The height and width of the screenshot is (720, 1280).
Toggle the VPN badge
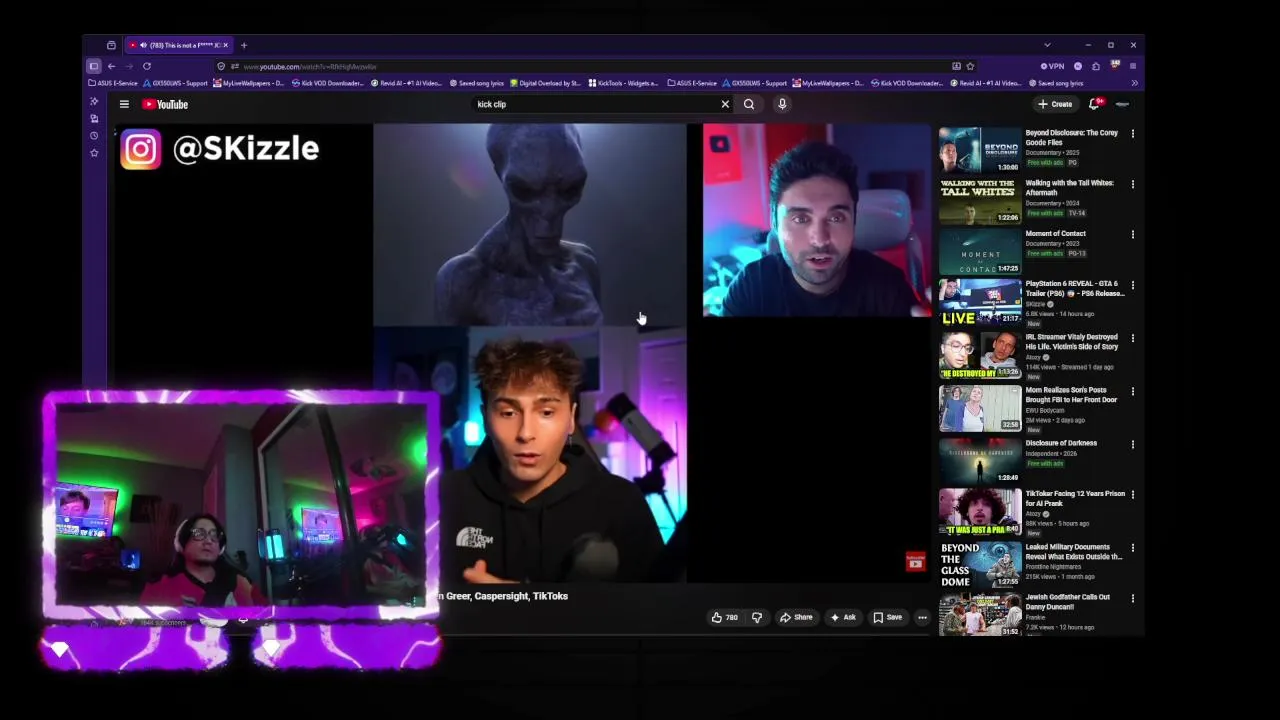(1052, 66)
